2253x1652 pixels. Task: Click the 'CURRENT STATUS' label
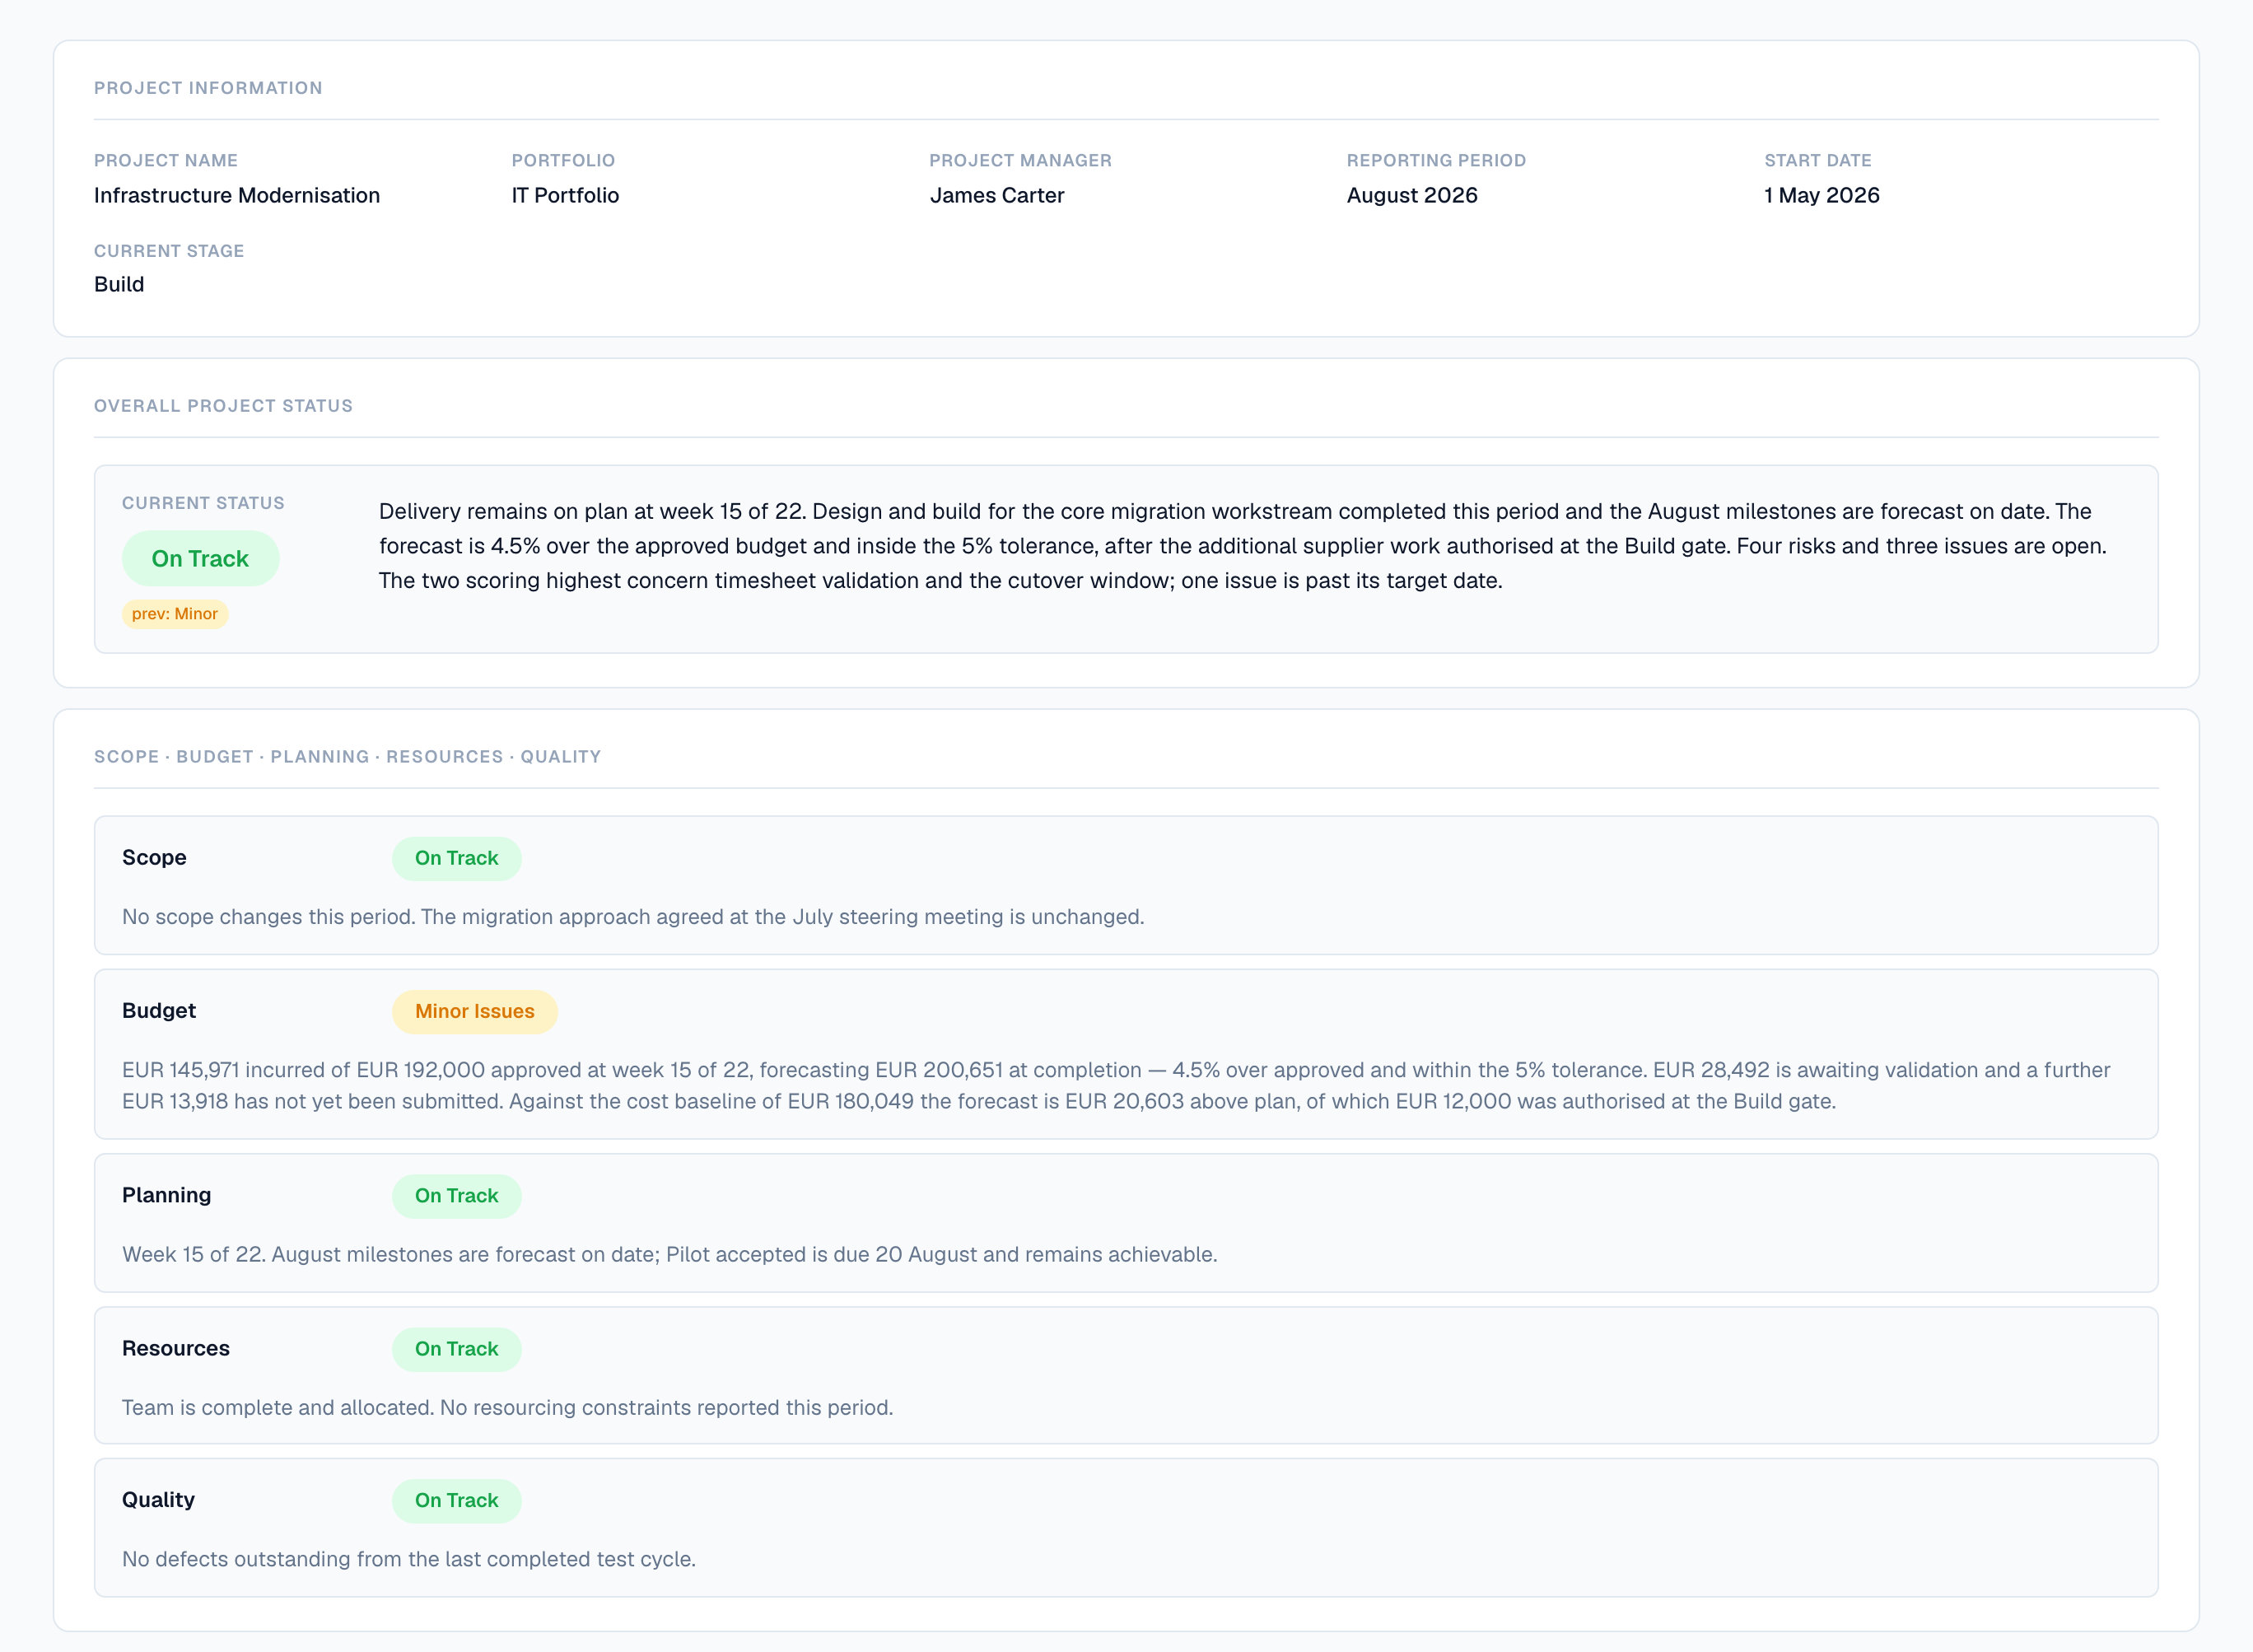[x=203, y=503]
